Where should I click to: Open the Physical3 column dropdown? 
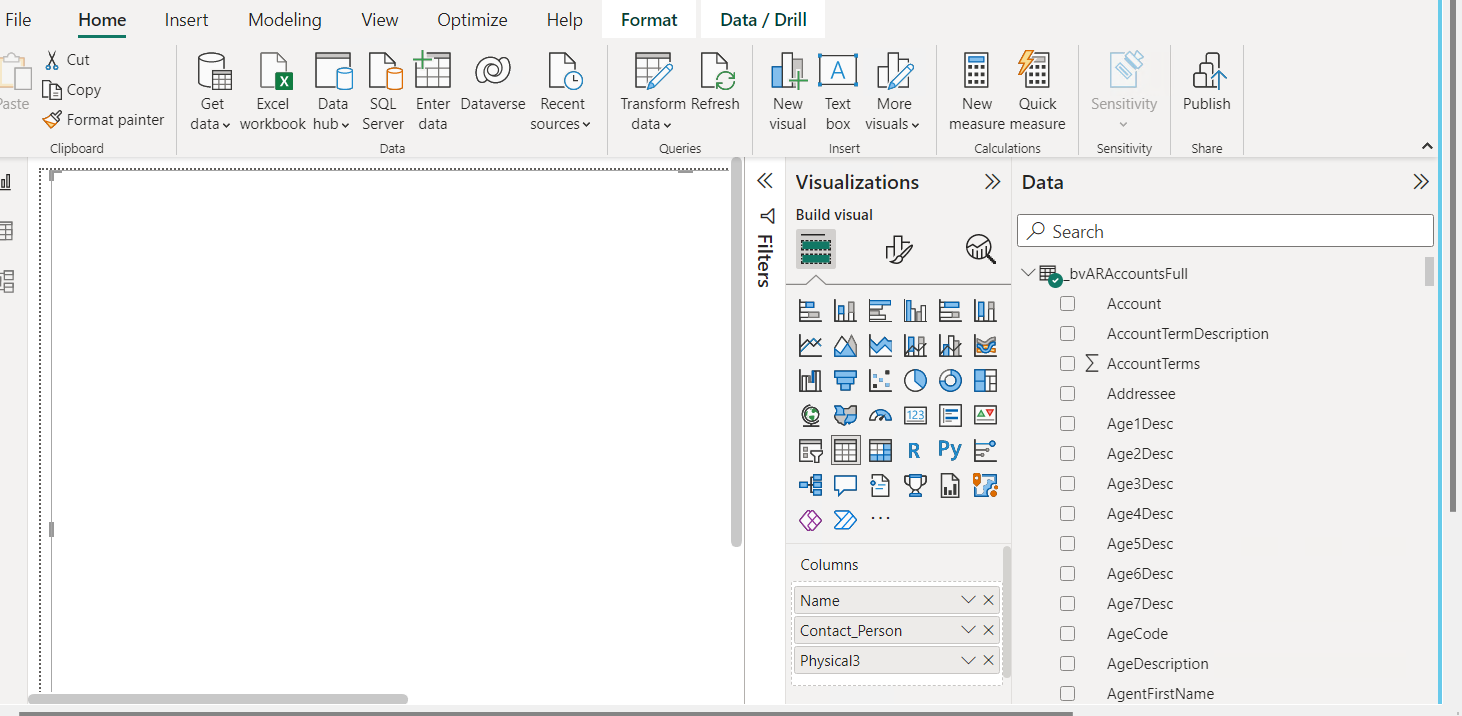pos(967,660)
